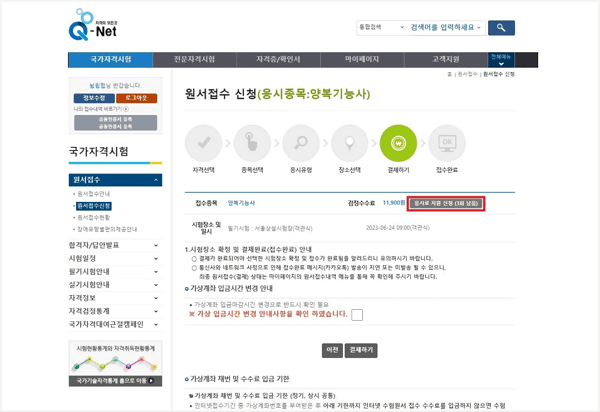Open the 국가자격시험 navigation tab
This screenshot has height=412, width=600.
[111, 60]
